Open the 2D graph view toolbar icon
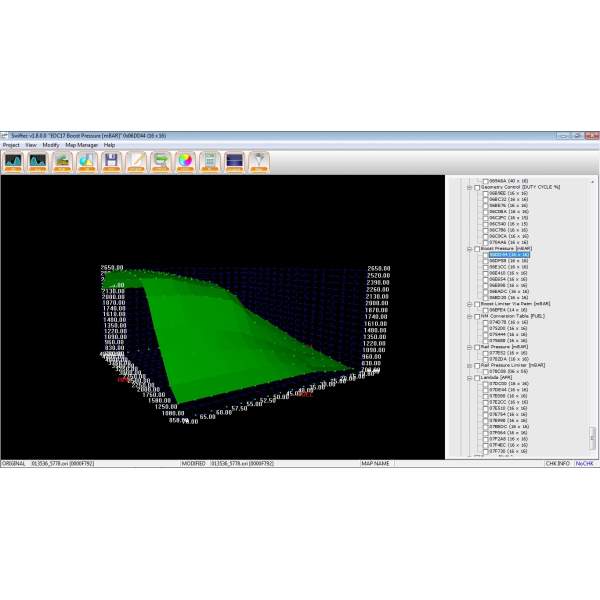The width and height of the screenshot is (600, 600). pos(13,162)
